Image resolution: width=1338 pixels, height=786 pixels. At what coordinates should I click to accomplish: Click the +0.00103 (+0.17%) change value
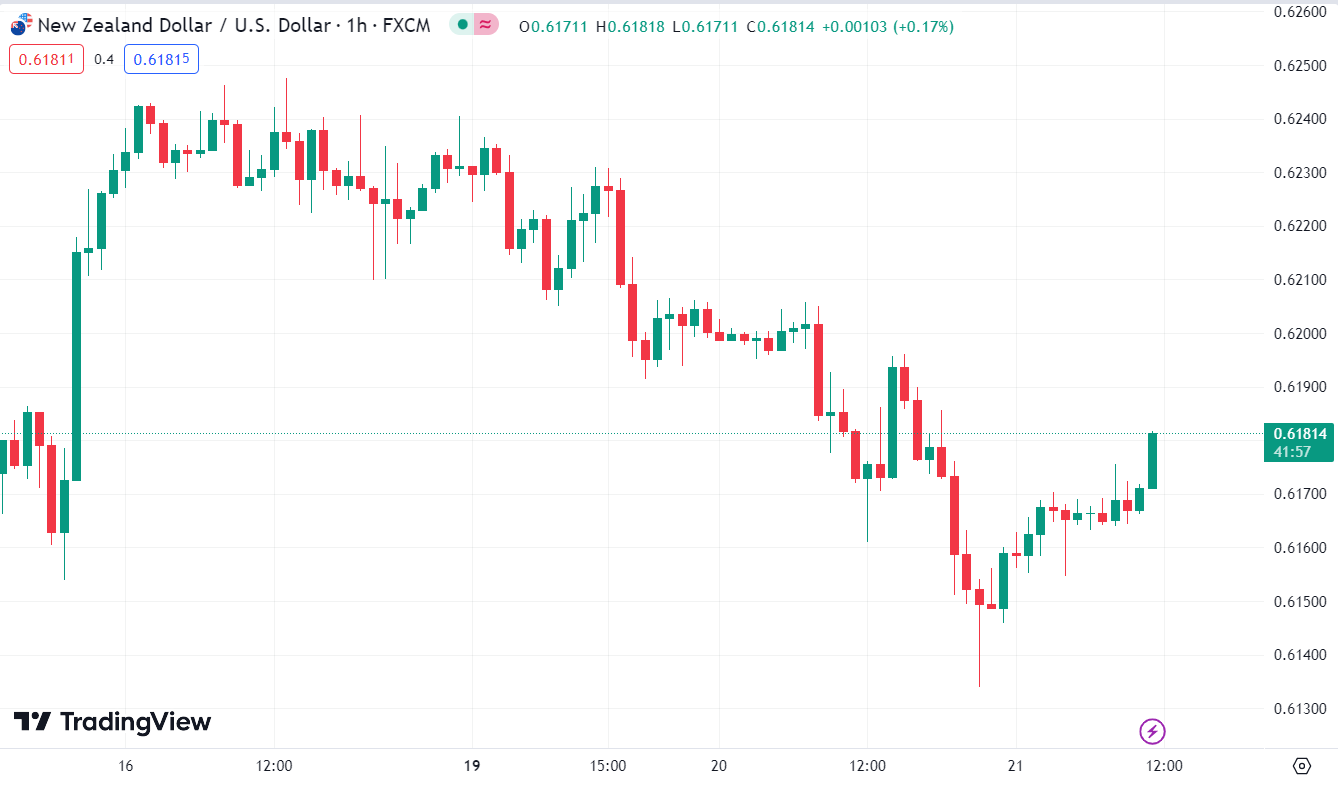pos(887,26)
